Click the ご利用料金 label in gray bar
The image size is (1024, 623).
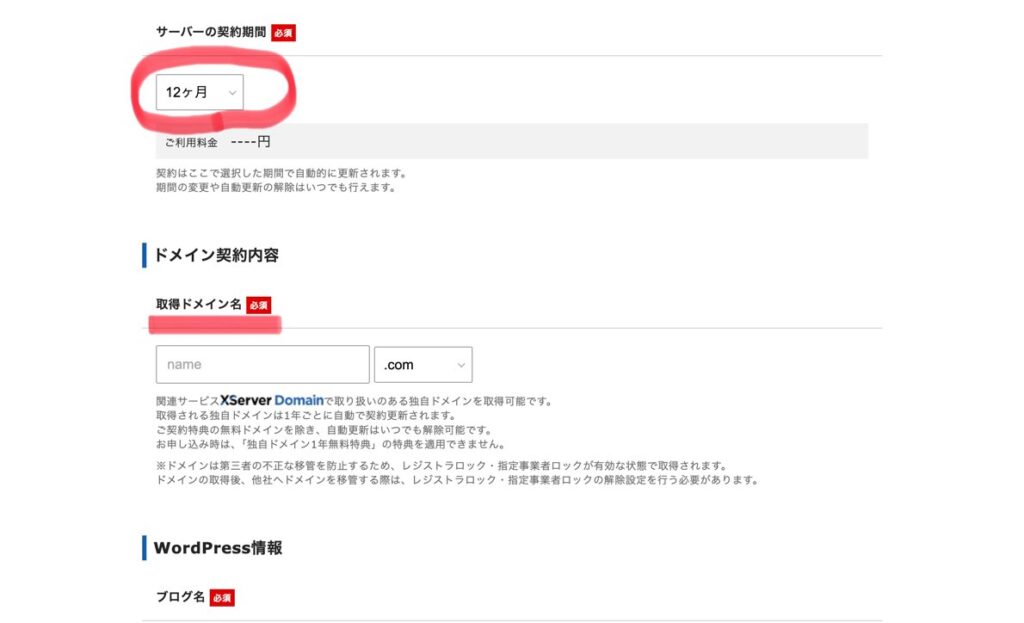coord(191,142)
